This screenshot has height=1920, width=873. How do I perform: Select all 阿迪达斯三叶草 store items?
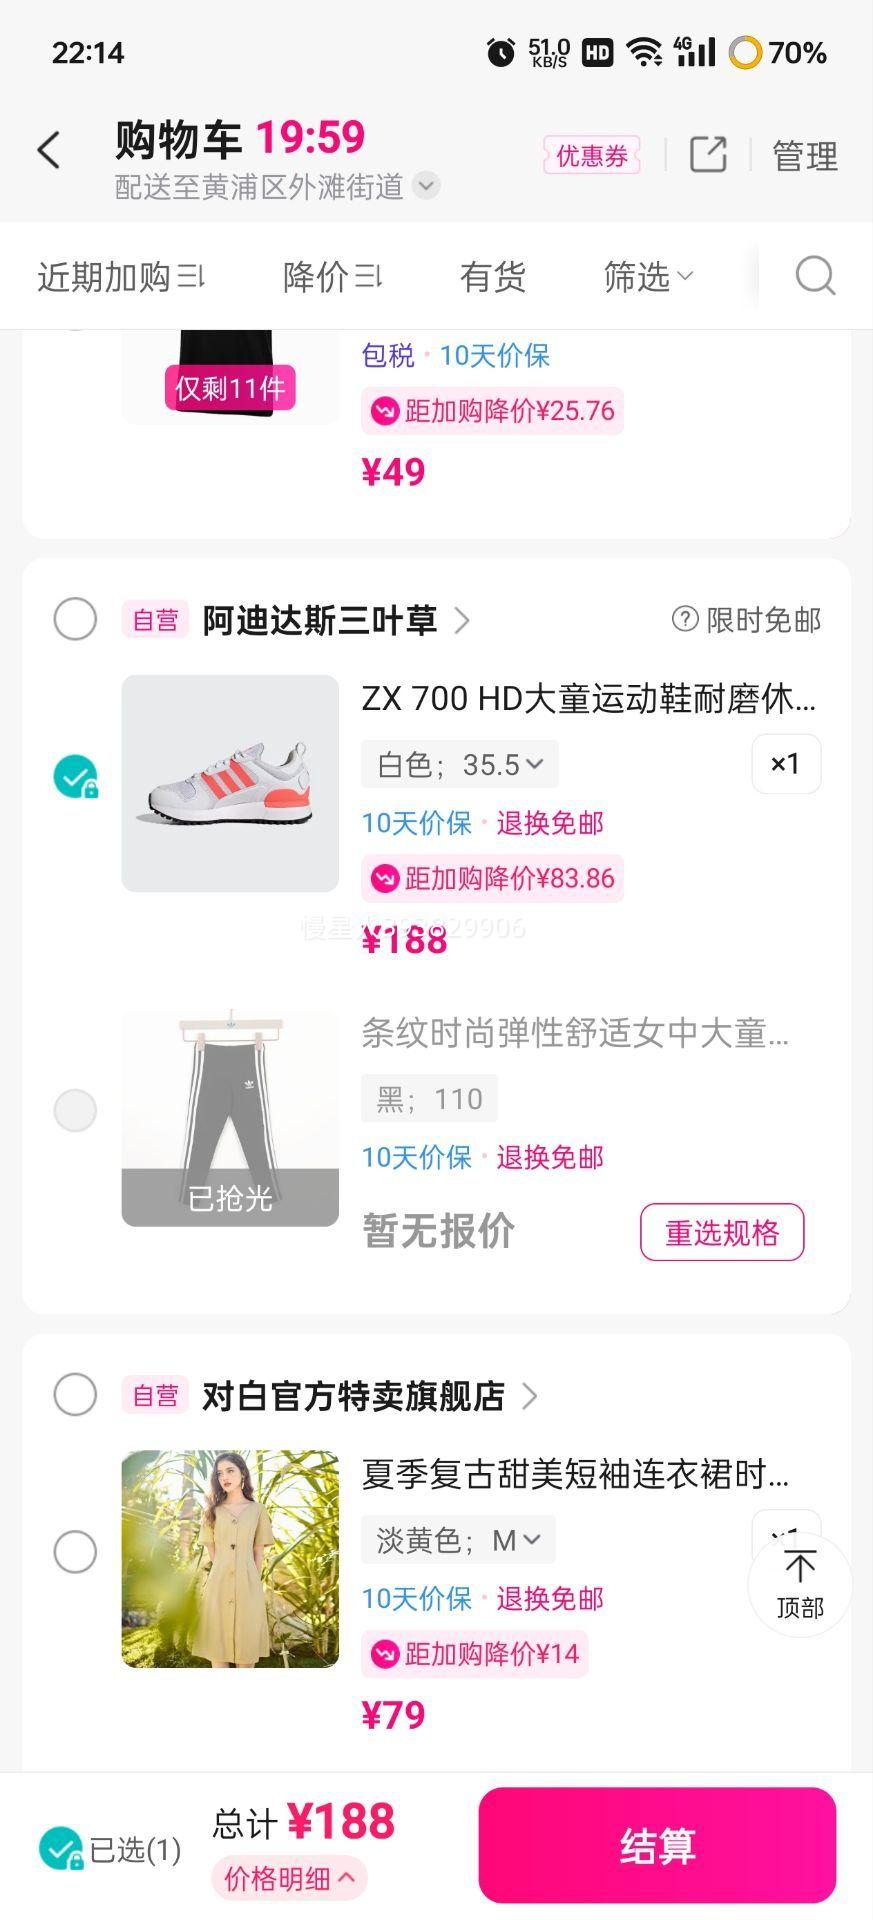coord(75,620)
